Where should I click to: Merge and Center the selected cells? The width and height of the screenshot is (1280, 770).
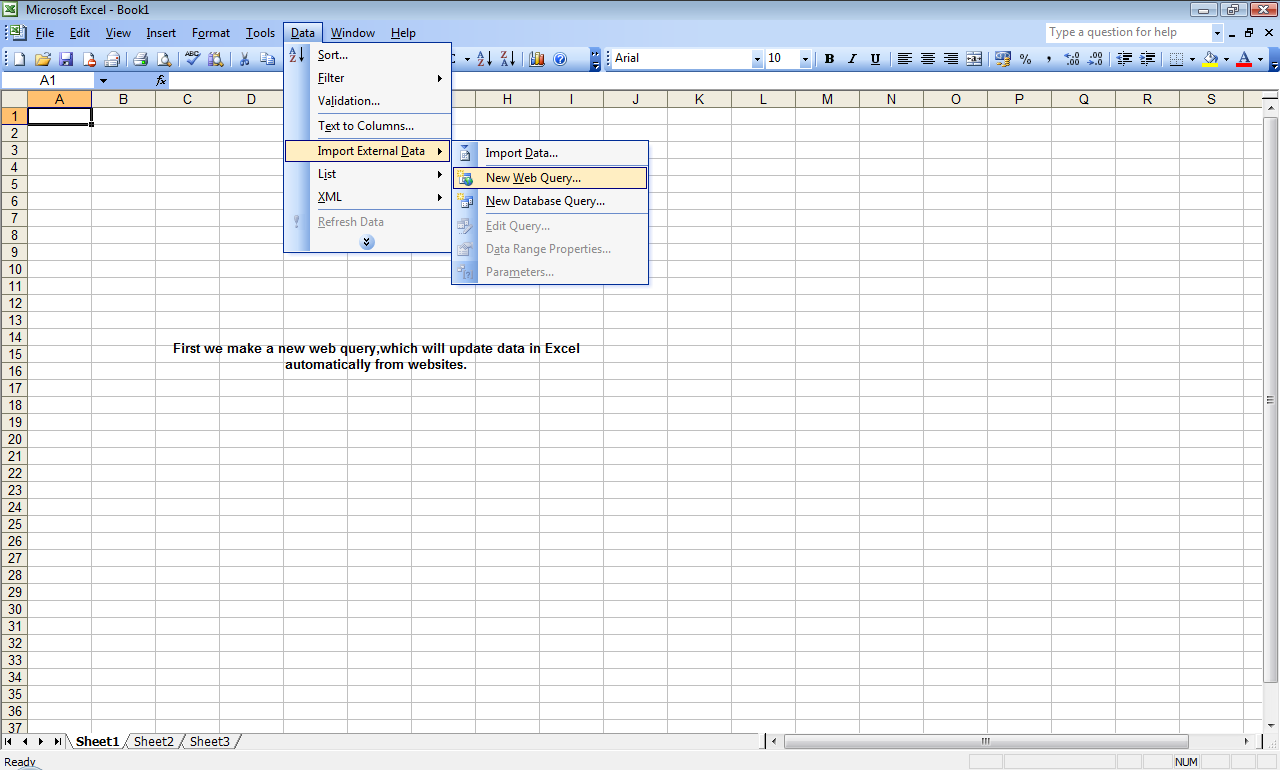(973, 58)
